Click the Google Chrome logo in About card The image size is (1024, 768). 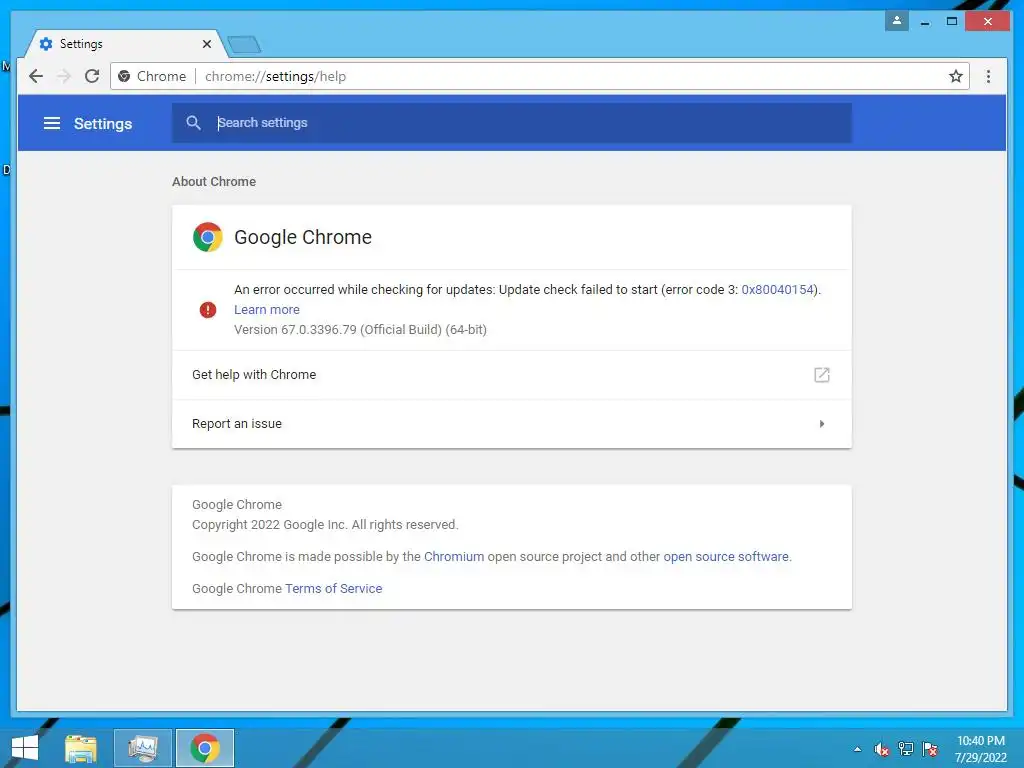pos(208,237)
